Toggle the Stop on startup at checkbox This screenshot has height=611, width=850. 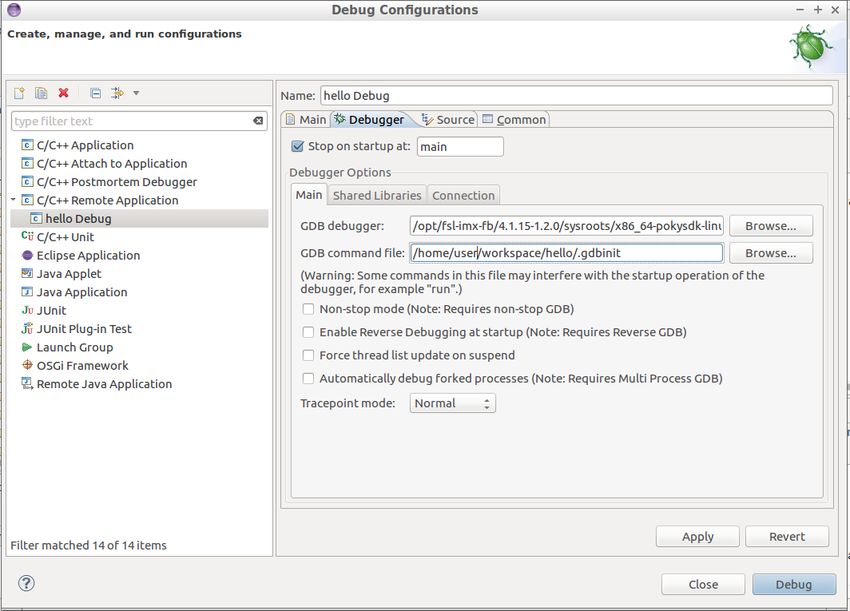(297, 146)
